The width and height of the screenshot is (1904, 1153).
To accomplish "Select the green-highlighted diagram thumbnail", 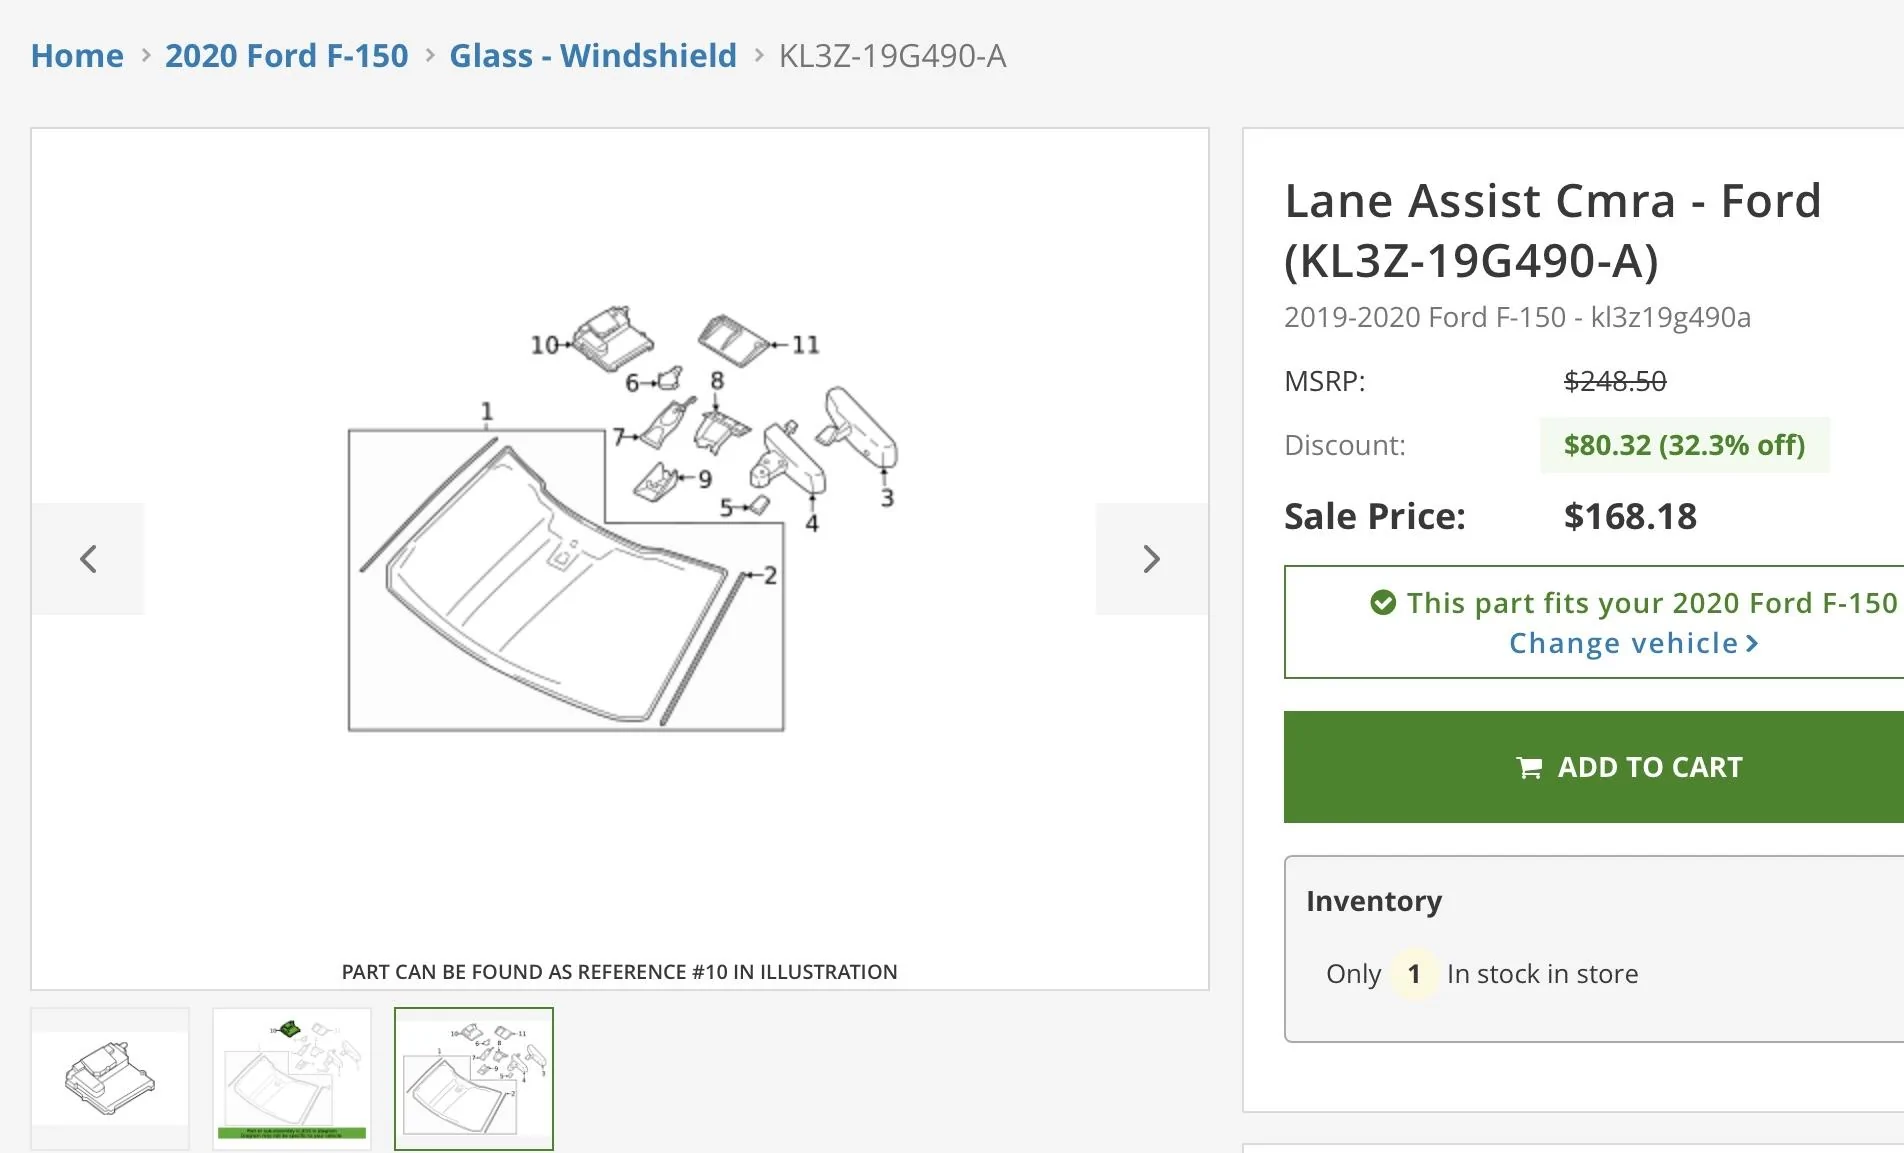I will coord(292,1078).
